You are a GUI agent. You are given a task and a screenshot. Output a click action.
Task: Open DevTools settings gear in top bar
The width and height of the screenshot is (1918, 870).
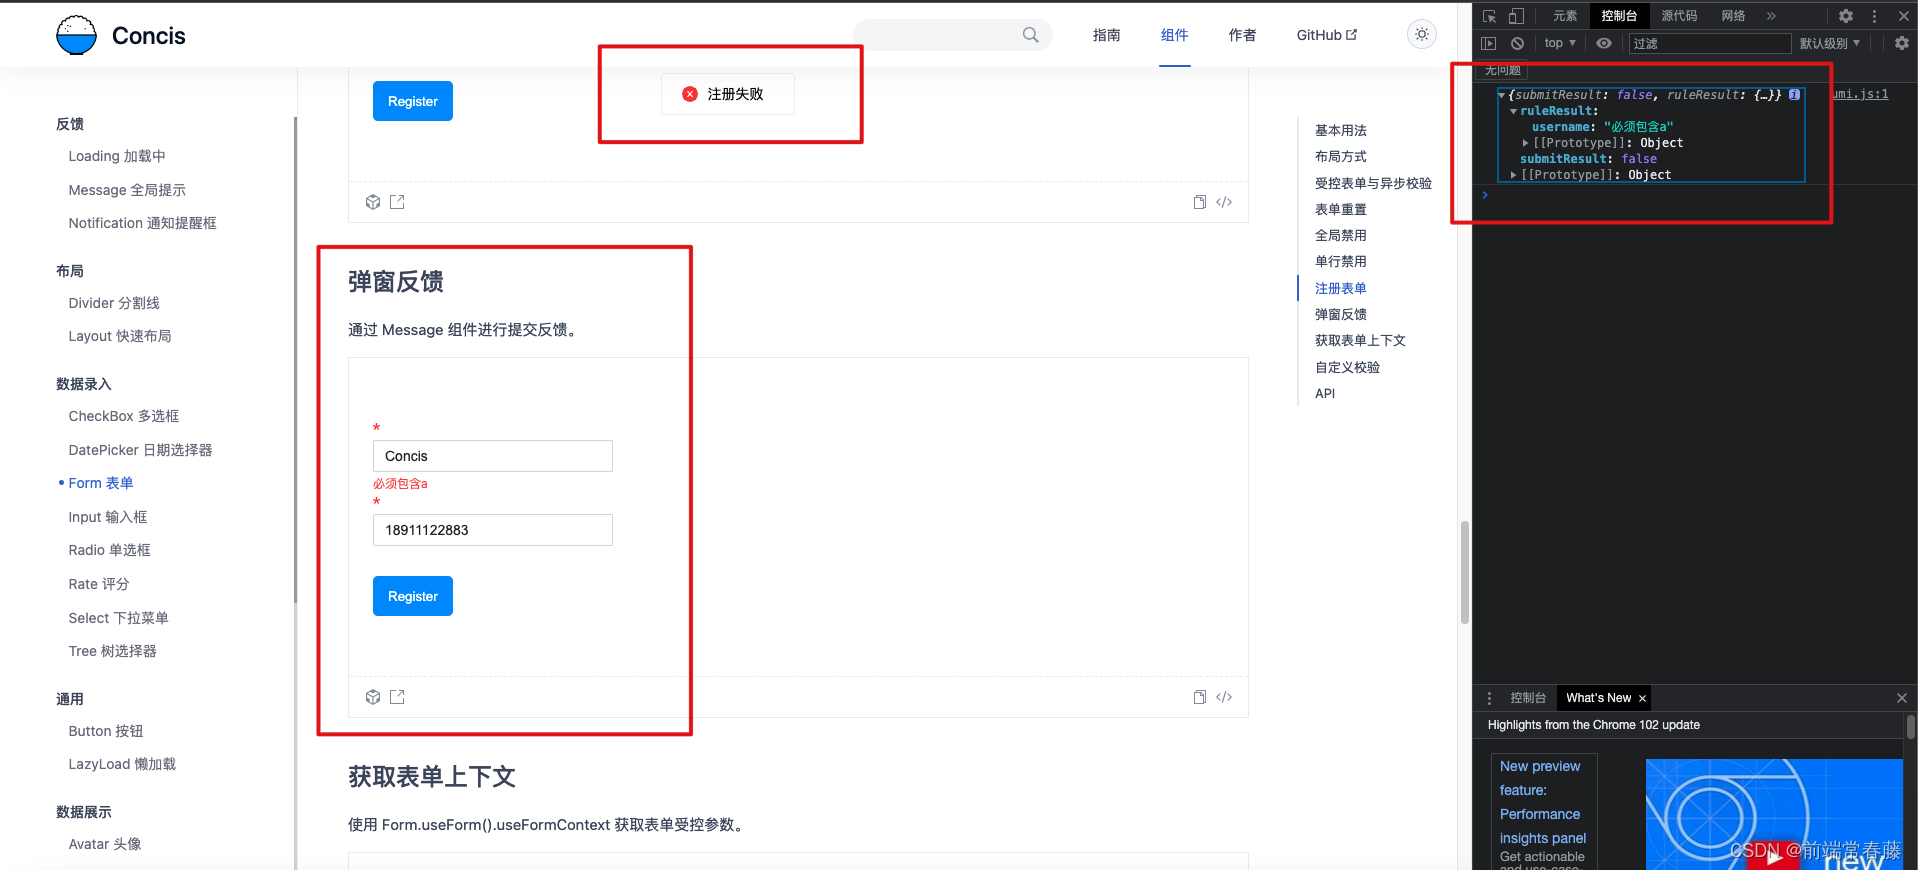pyautogui.click(x=1846, y=16)
